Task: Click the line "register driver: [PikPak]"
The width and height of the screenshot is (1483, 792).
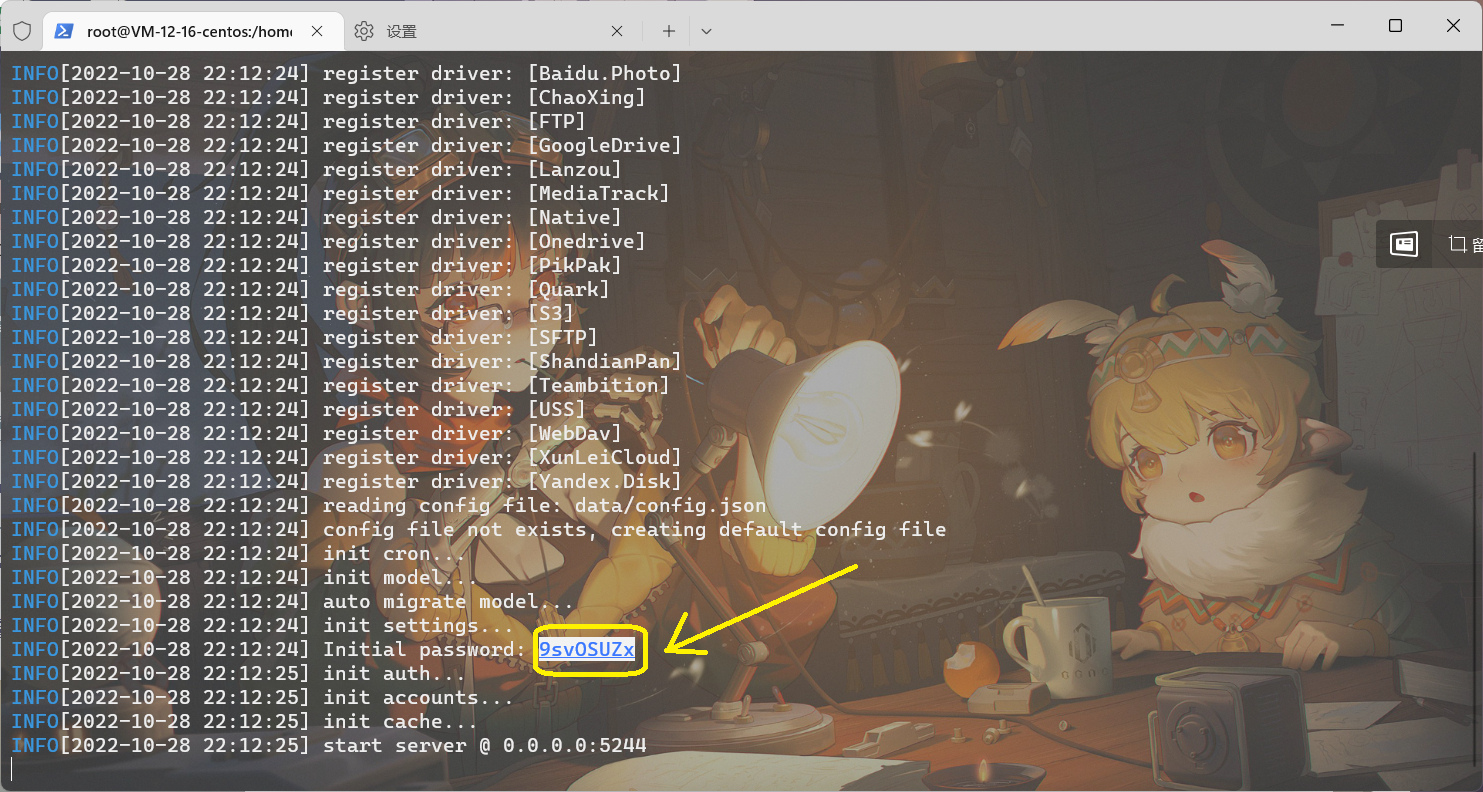Action: [473, 266]
